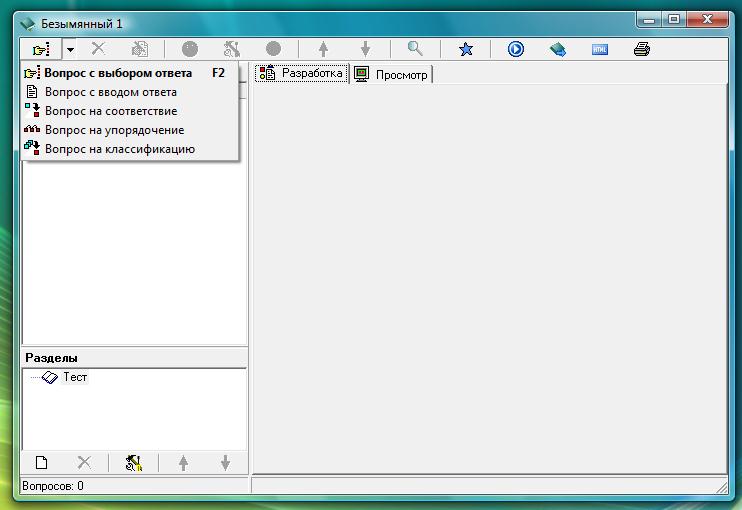The width and height of the screenshot is (742, 510).
Task: Click the delete question X icon in top toolbar
Action: tap(98, 49)
